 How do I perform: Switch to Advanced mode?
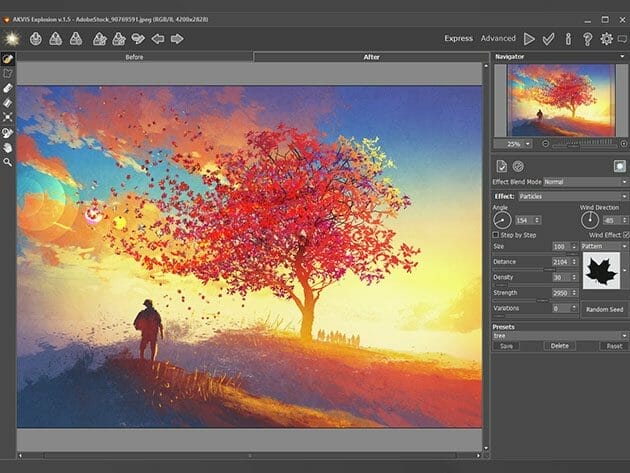click(x=498, y=39)
